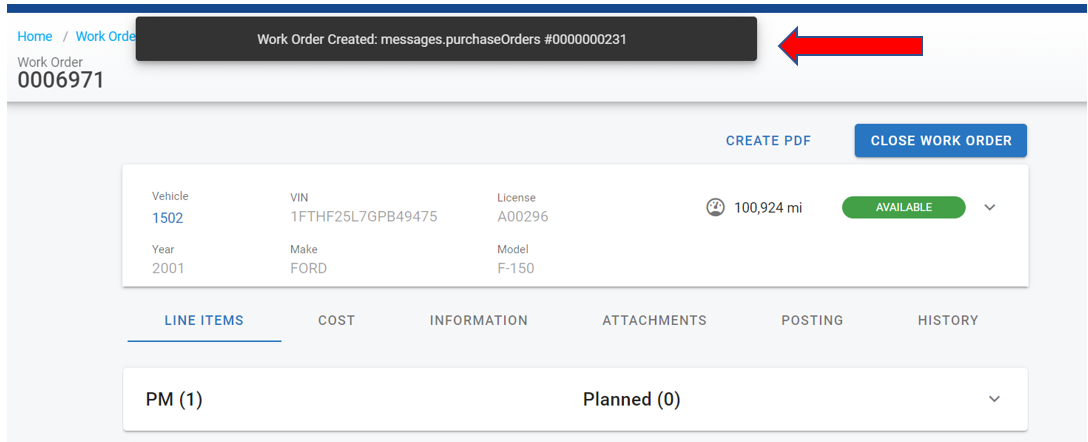Image resolution: width=1088 pixels, height=442 pixels.
Task: Open the POSTING tab
Action: pos(812,321)
